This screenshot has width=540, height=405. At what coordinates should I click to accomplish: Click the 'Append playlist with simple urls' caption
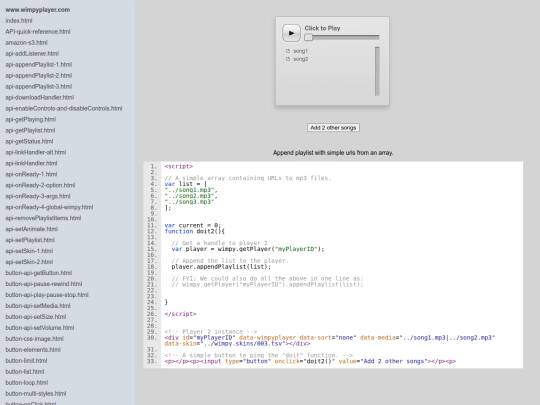point(333,153)
